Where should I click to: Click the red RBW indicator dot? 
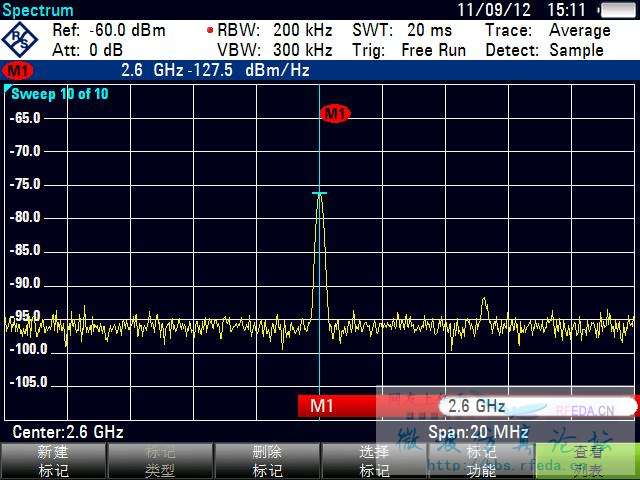tap(210, 30)
